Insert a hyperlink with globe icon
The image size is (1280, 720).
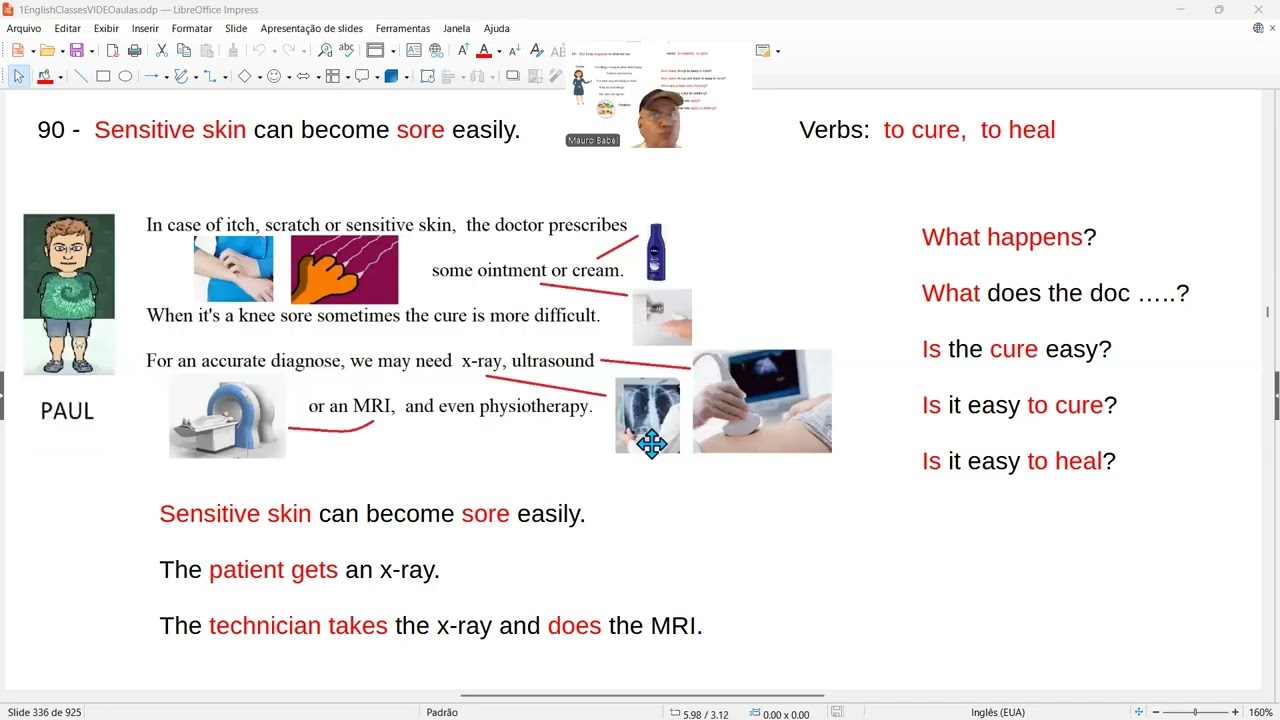tap(436, 51)
